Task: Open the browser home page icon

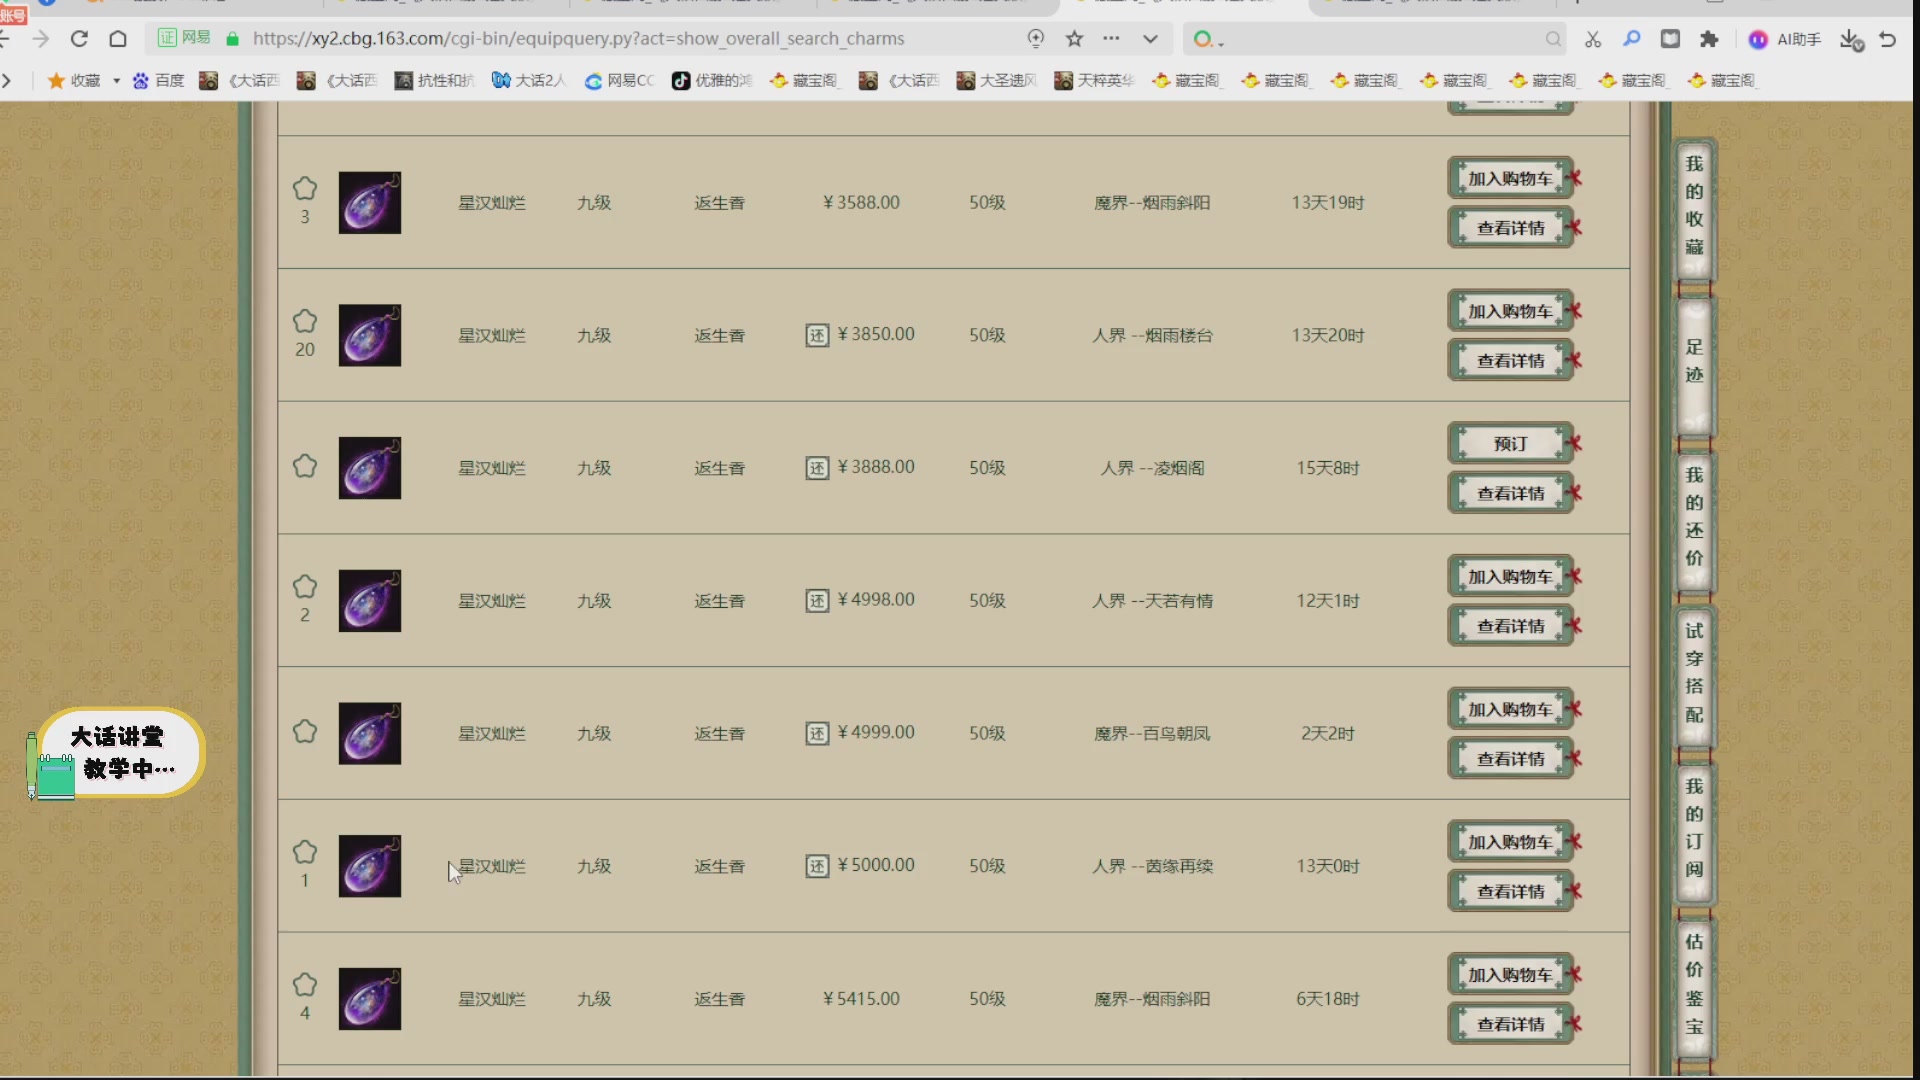Action: pos(118,39)
